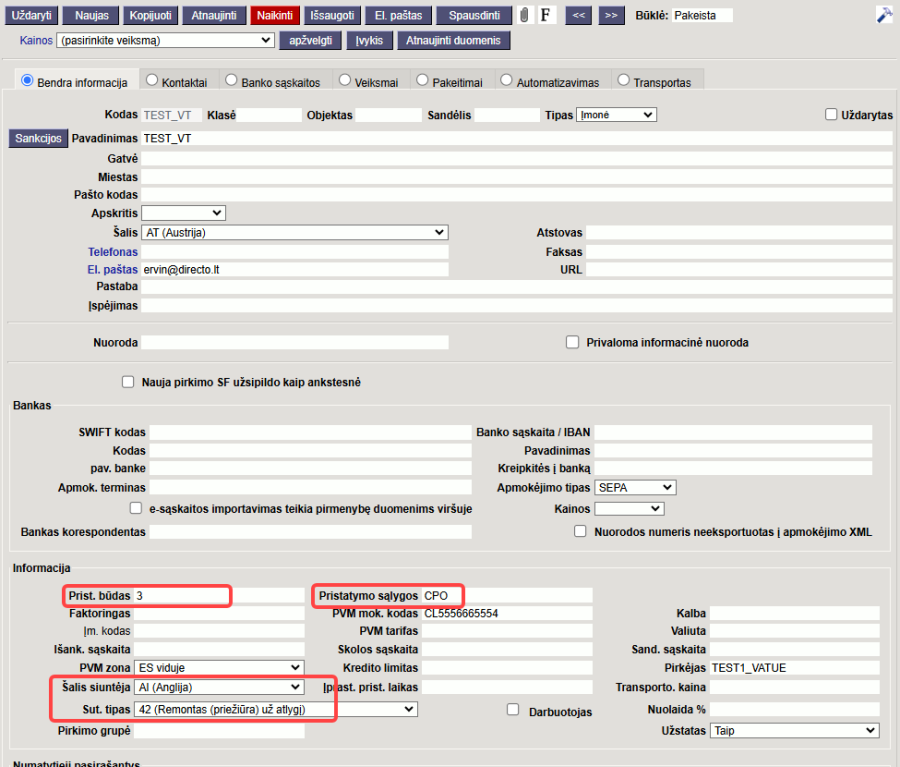The height and width of the screenshot is (767, 900).
Task: Open the paperclip attachments icon
Action: pyautogui.click(x=524, y=15)
